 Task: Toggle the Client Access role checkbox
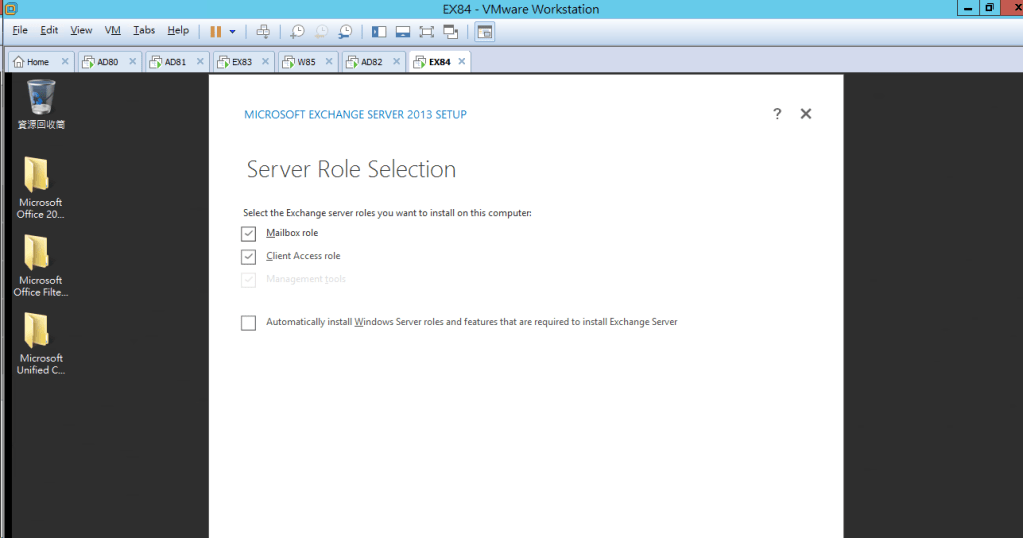pyautogui.click(x=249, y=257)
